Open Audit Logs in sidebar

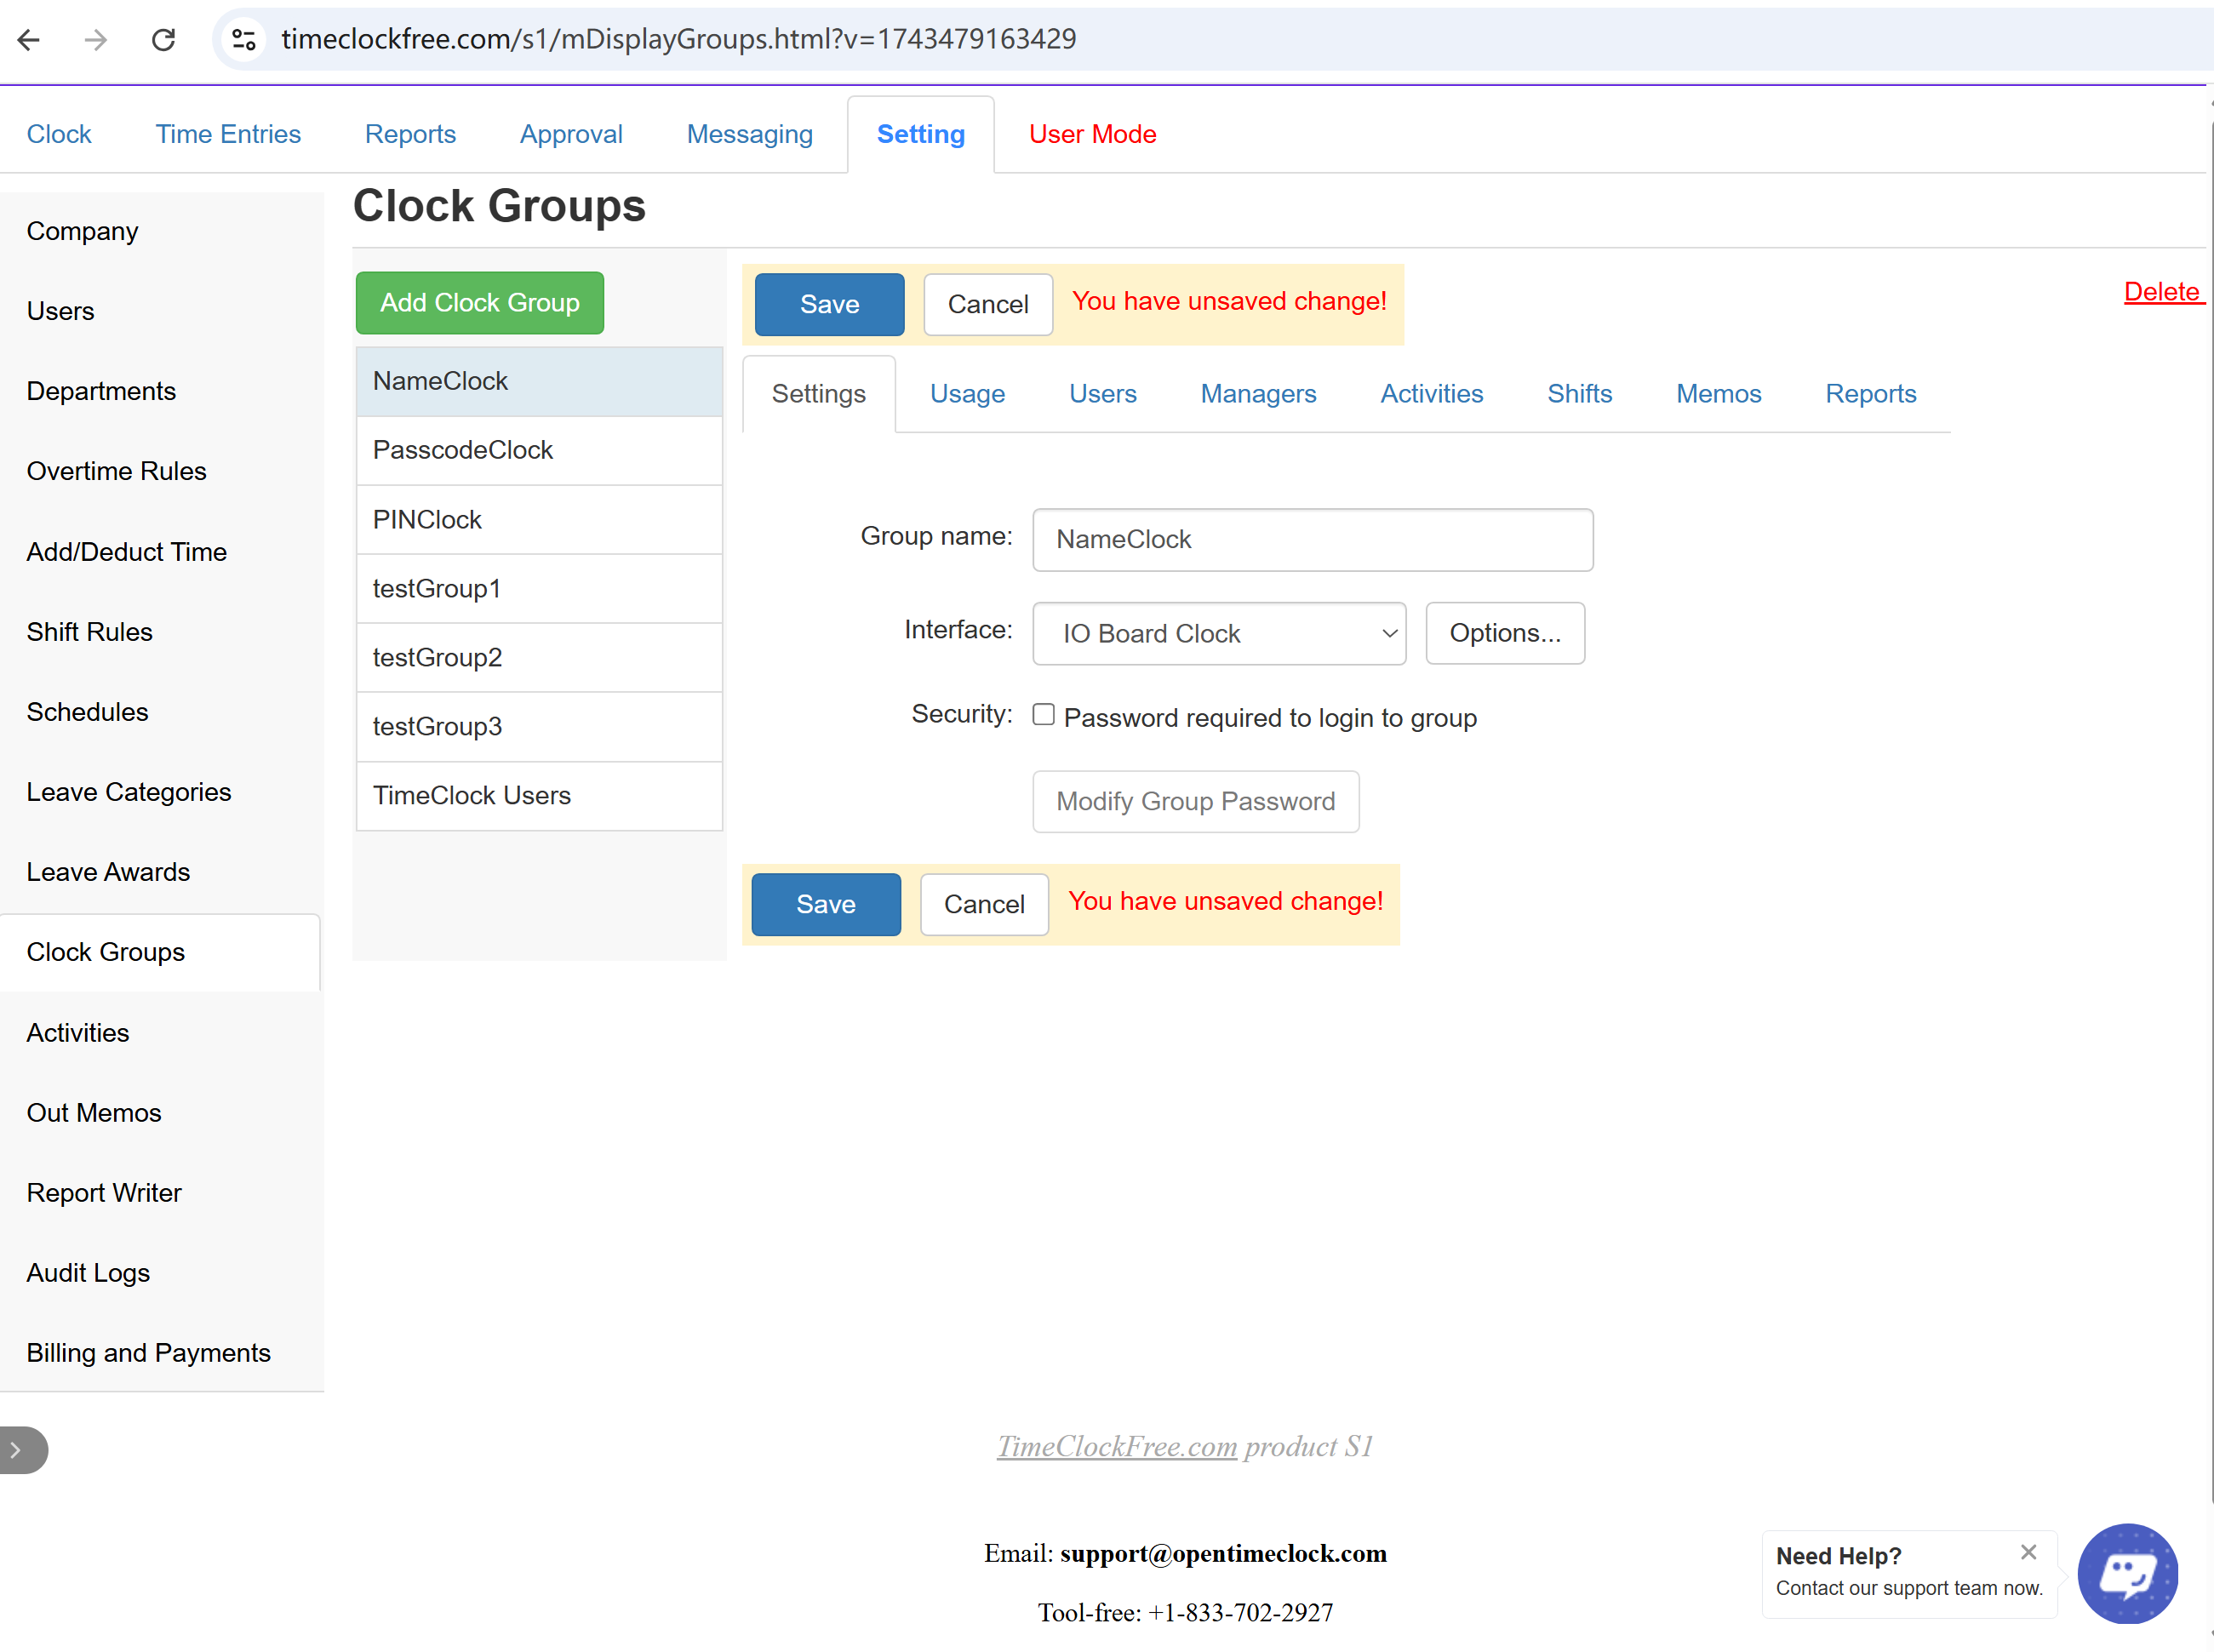pos(161,1273)
